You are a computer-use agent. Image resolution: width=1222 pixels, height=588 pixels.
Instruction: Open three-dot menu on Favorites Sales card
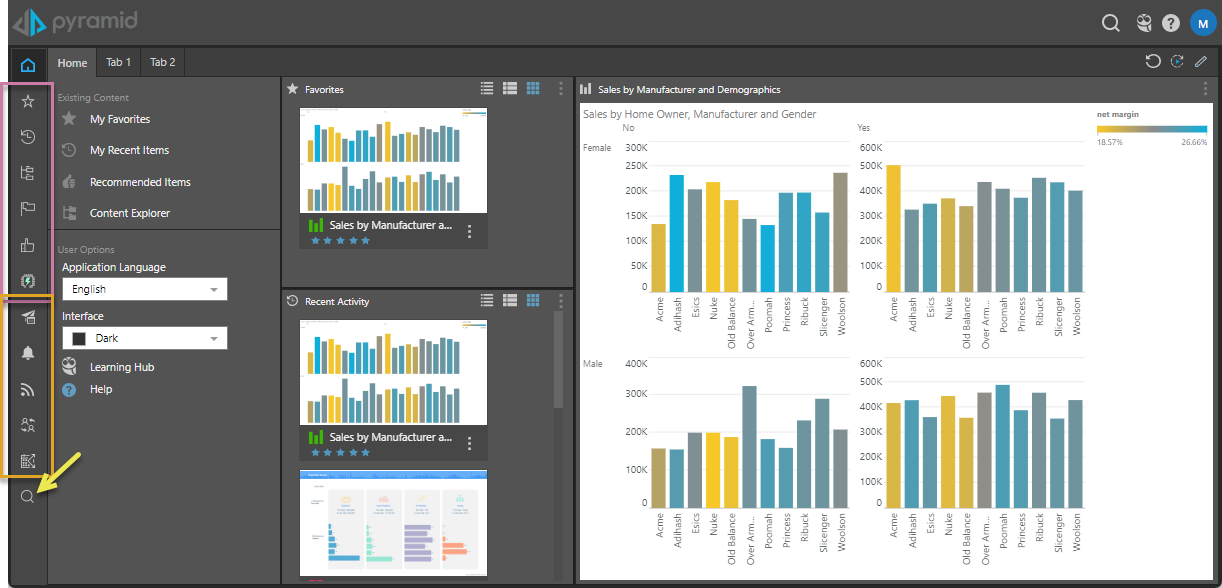pyautogui.click(x=469, y=231)
